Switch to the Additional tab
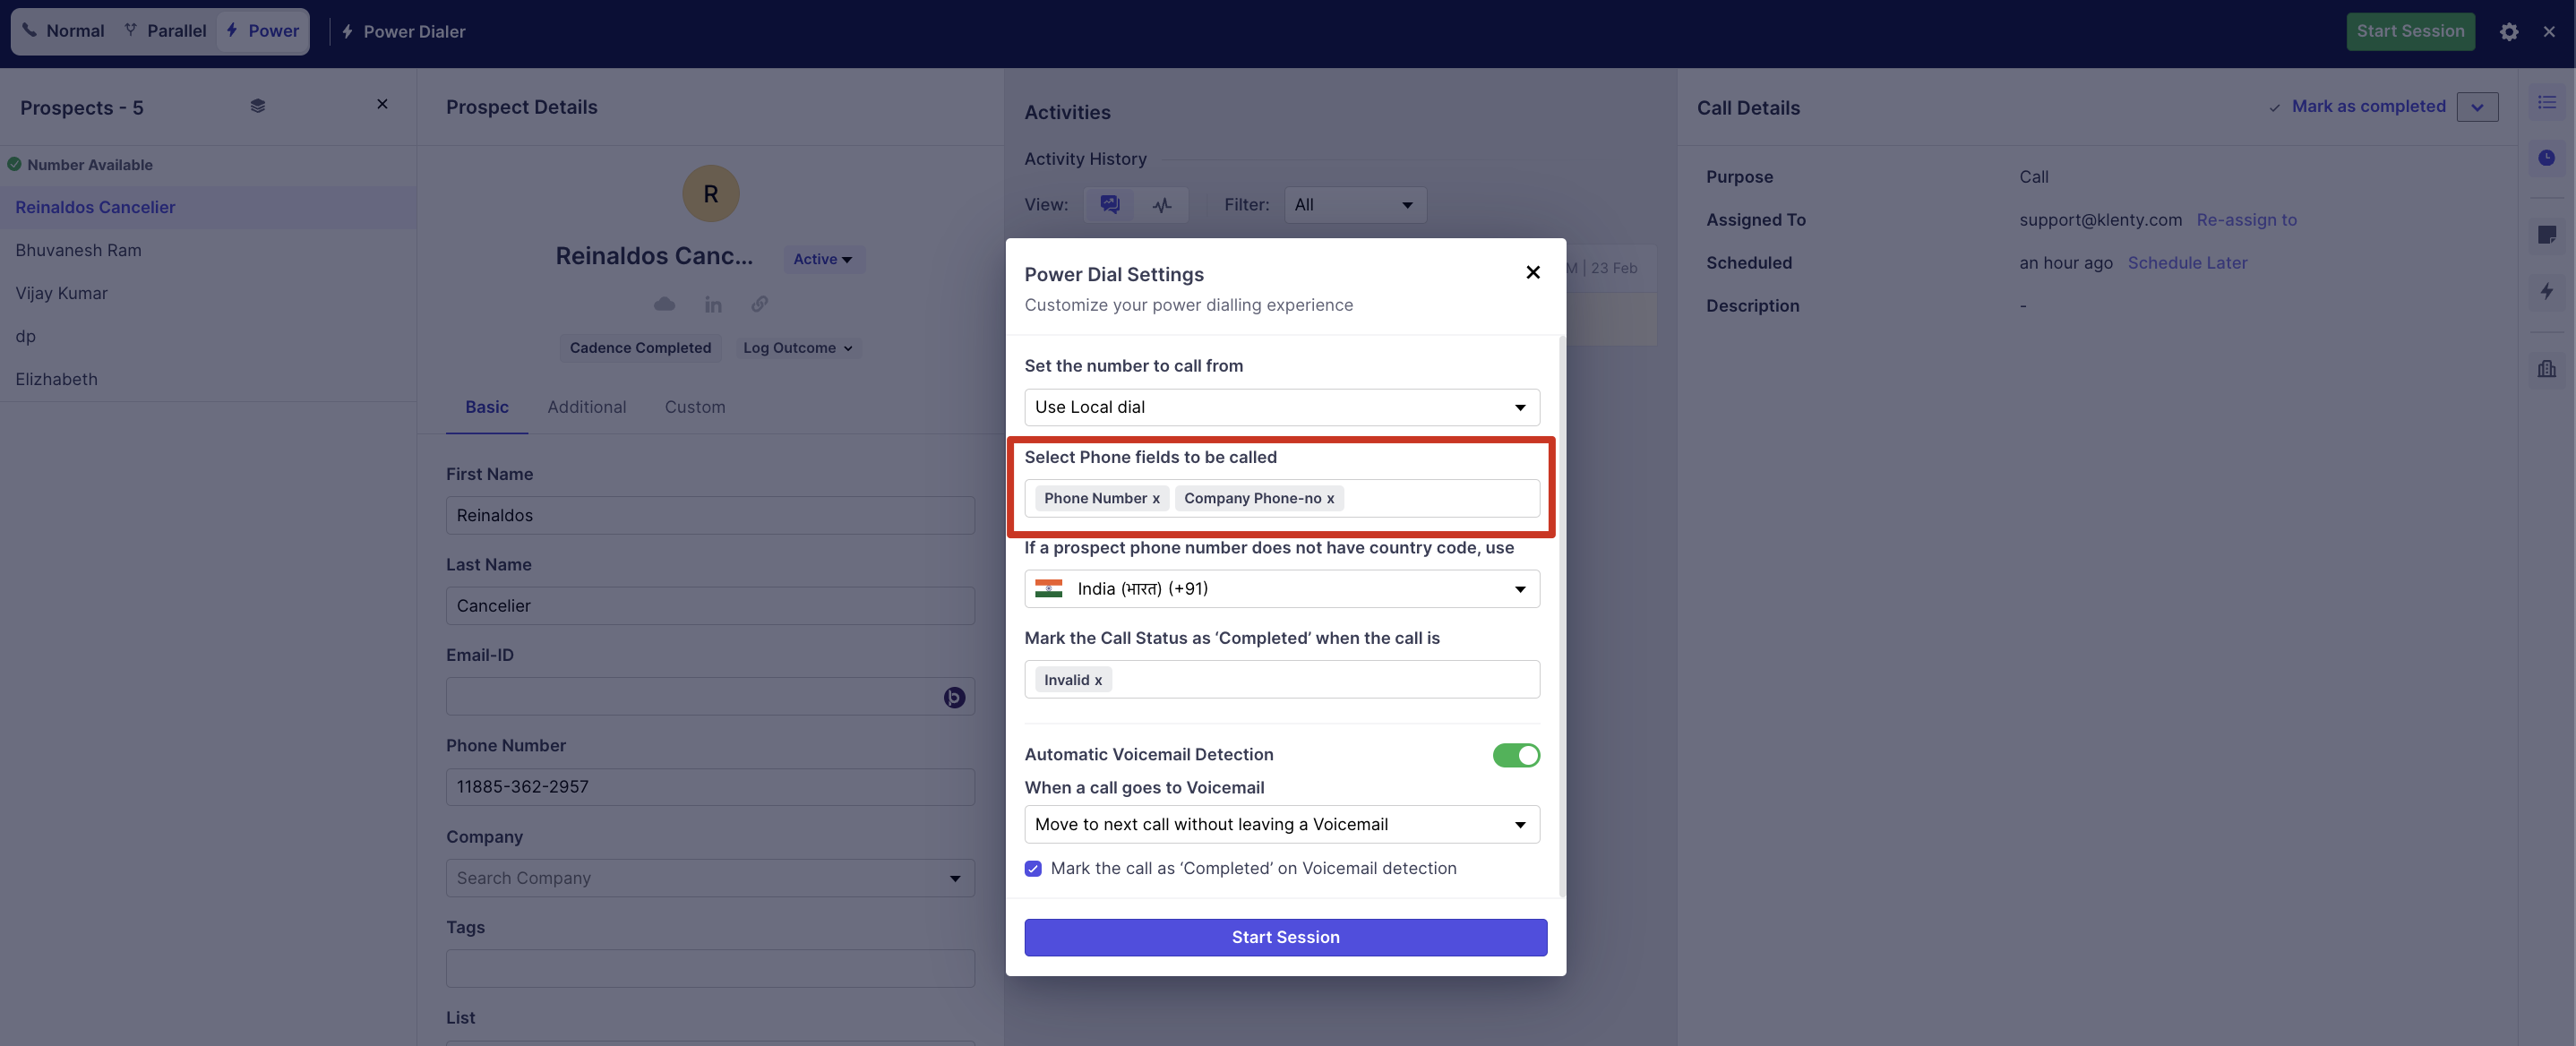The height and width of the screenshot is (1046, 2576). click(x=586, y=407)
